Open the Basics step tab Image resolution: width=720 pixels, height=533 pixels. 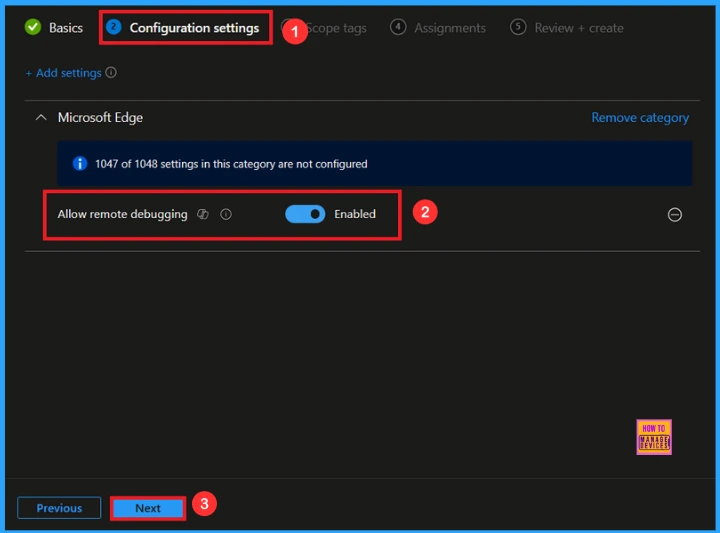[x=54, y=28]
